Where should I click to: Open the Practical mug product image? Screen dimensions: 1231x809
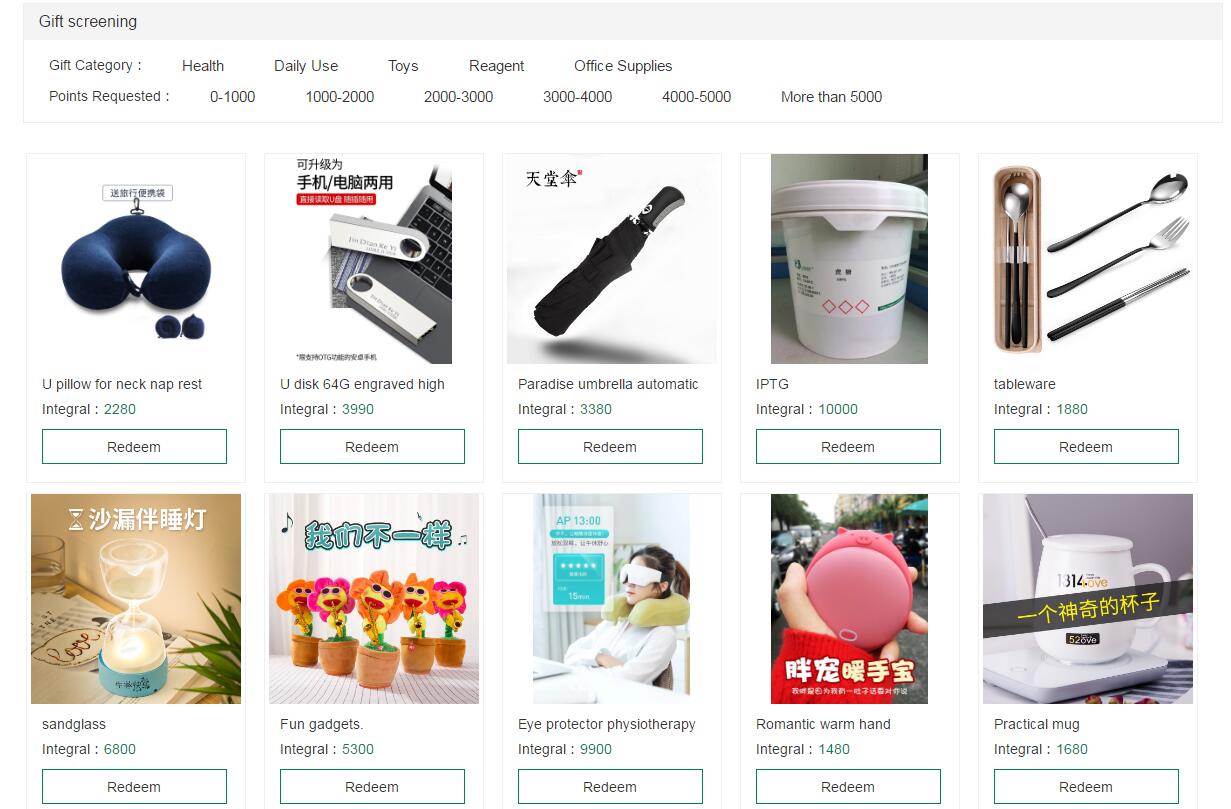(1087, 599)
